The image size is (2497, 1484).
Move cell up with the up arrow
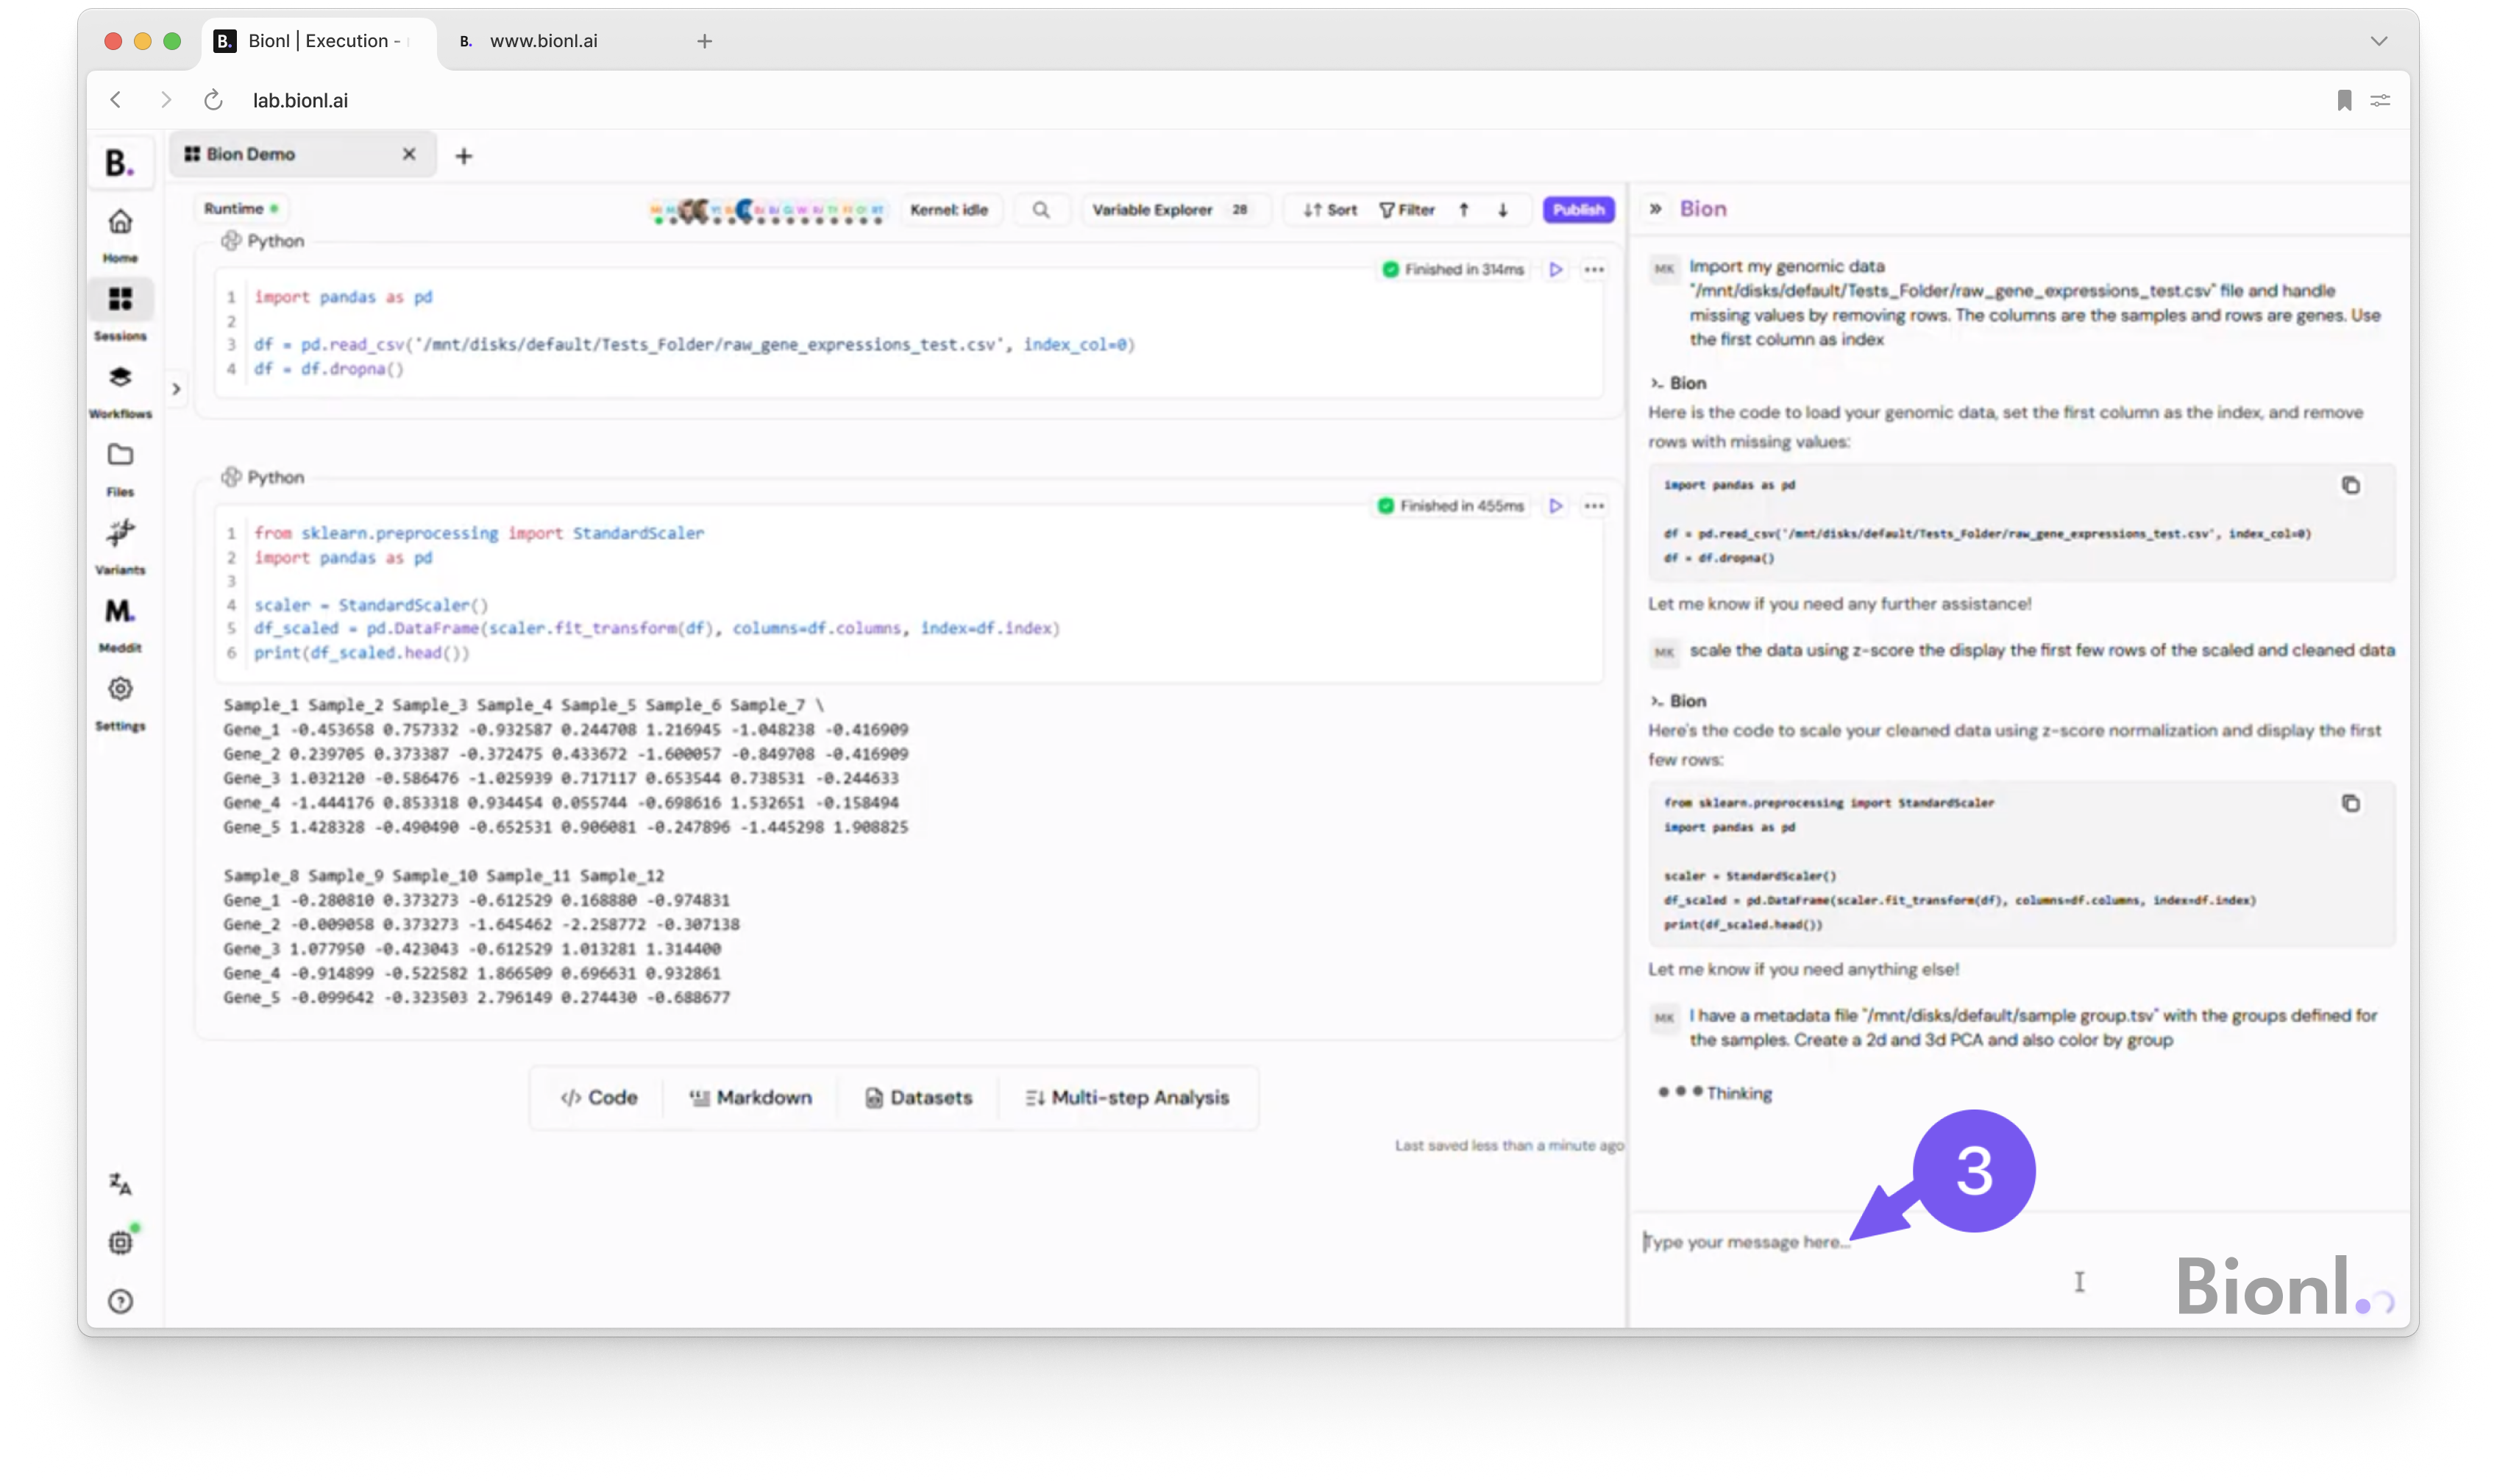tap(1464, 210)
